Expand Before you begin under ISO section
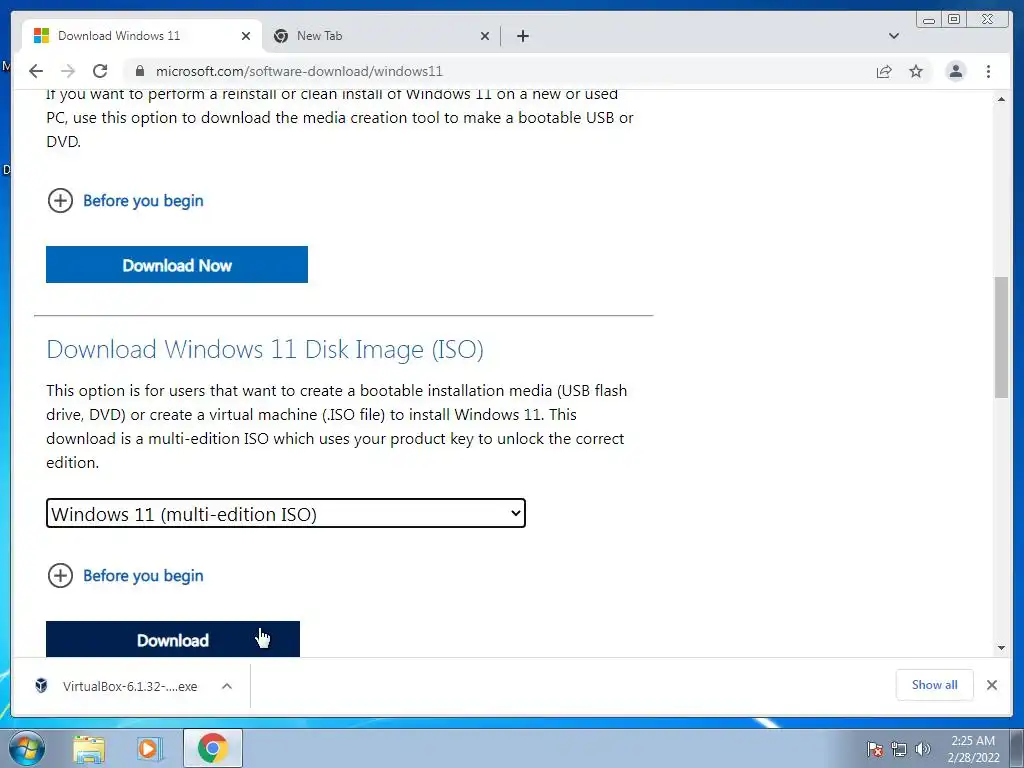 (x=125, y=575)
